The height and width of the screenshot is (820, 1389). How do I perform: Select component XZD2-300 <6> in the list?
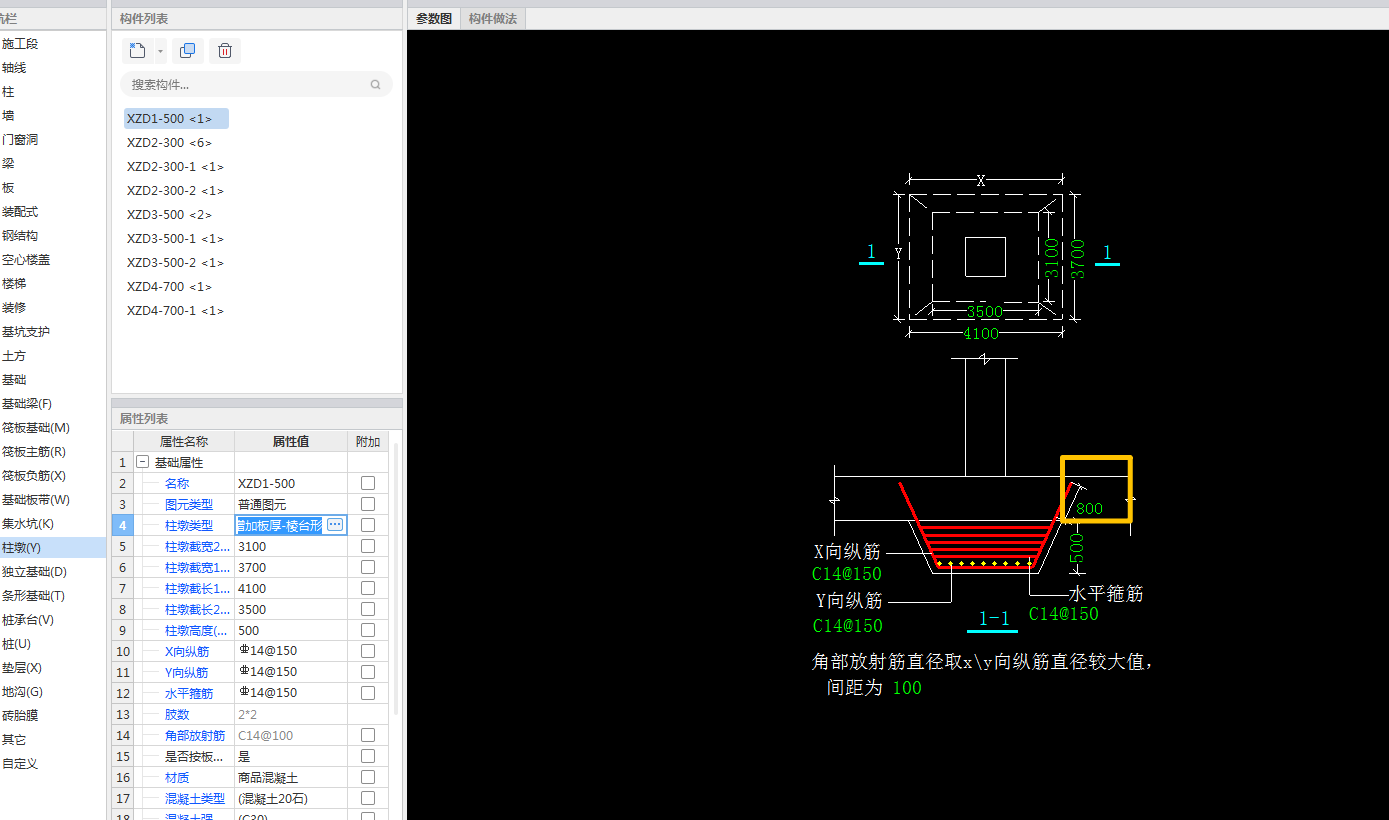point(169,143)
